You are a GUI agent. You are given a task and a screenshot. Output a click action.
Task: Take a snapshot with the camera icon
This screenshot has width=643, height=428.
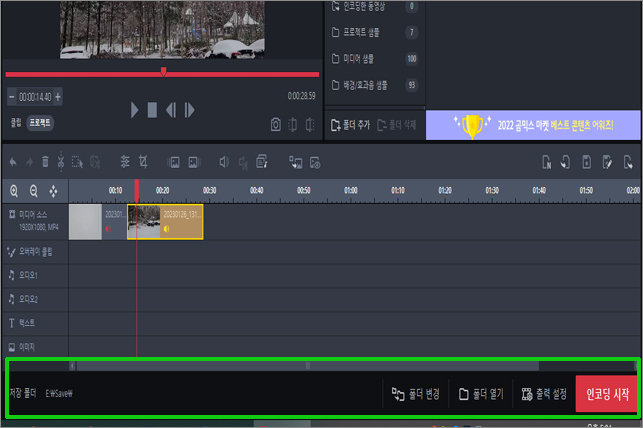coord(276,125)
